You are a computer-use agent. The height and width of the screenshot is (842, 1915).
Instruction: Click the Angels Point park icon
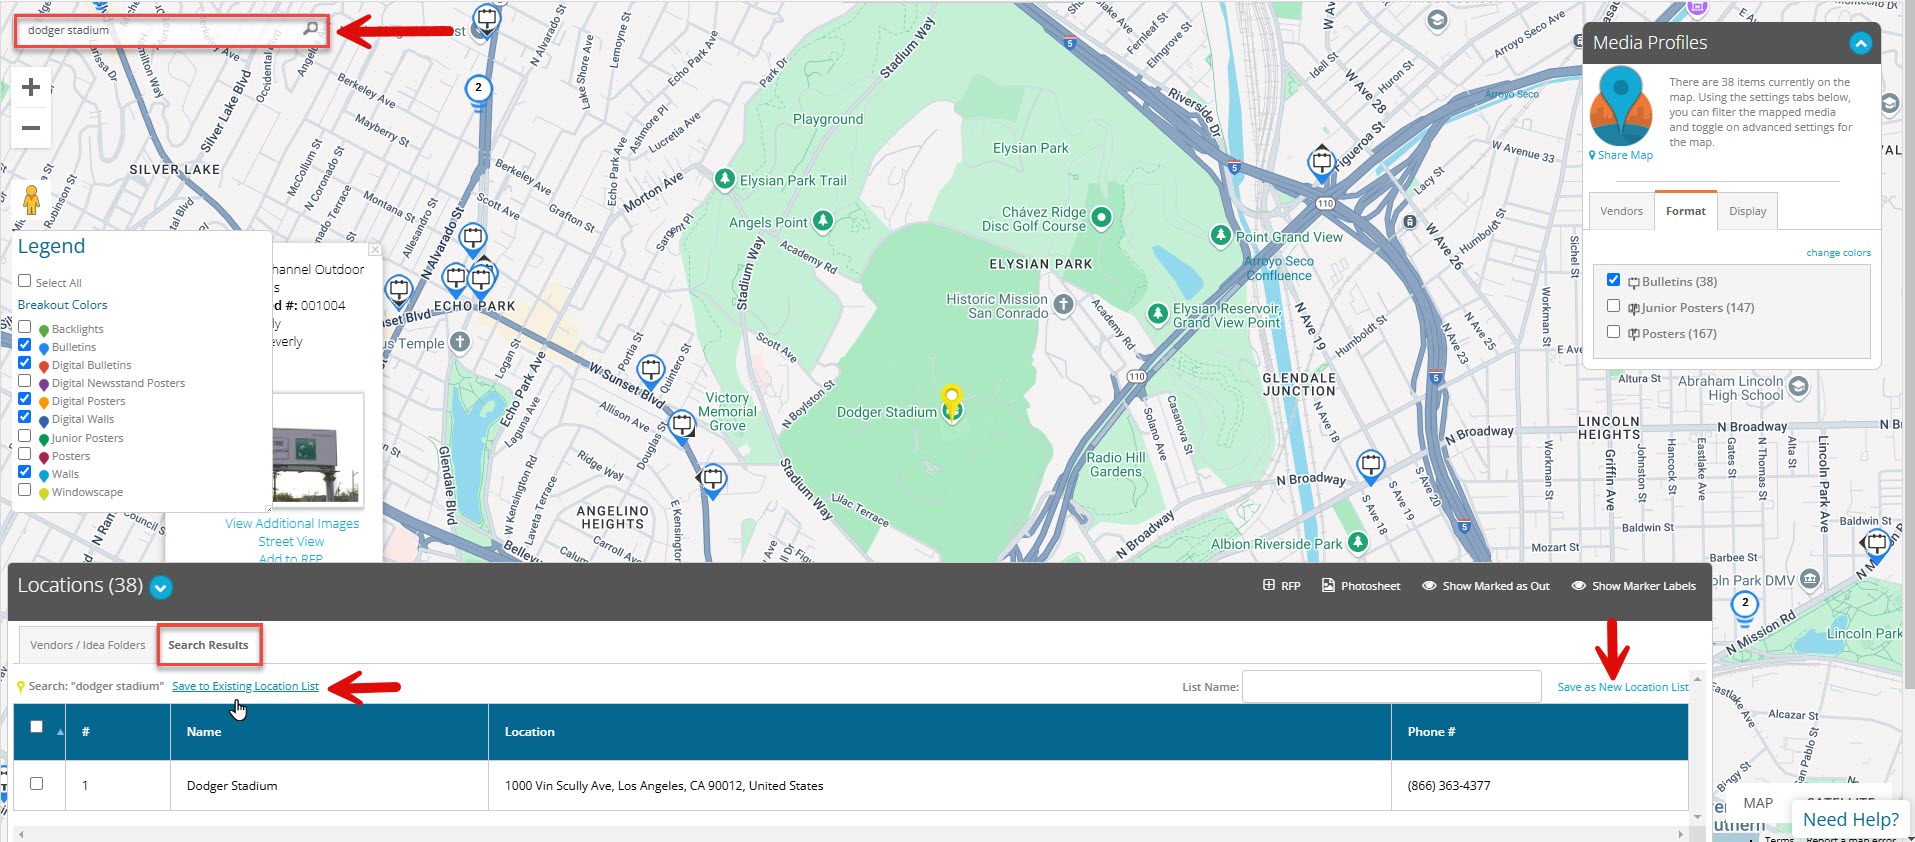pos(822,221)
